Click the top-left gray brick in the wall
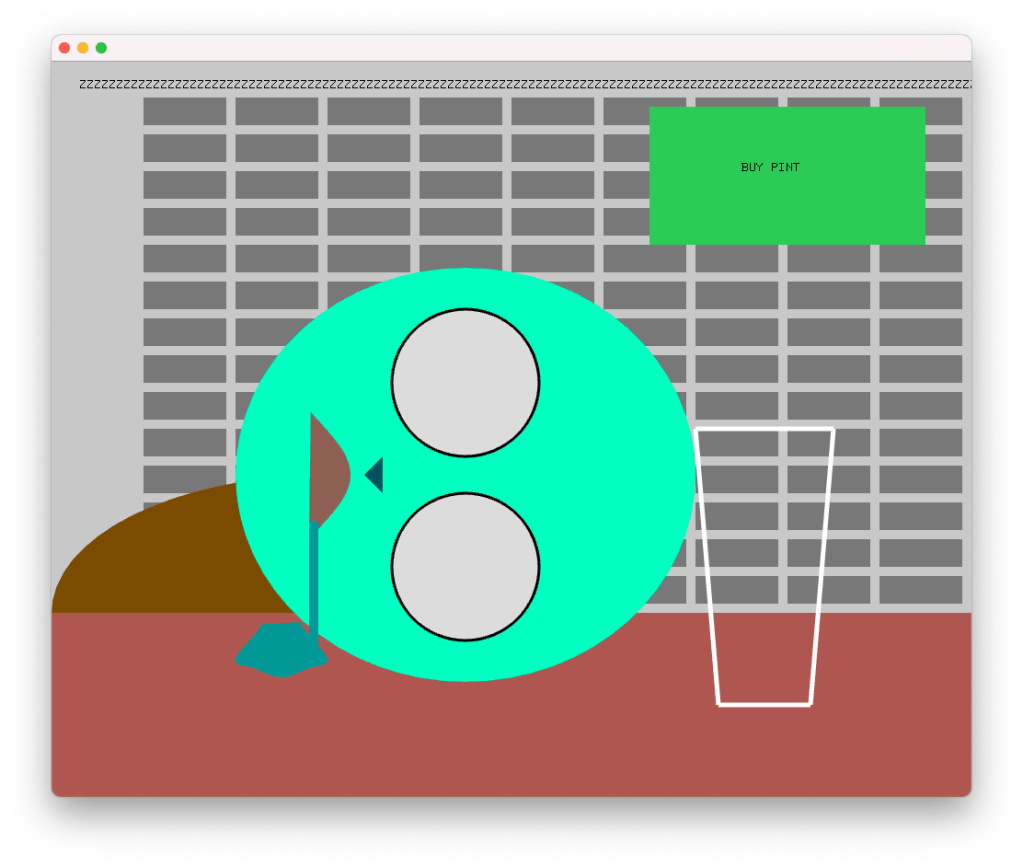Screen dimensions: 1023x865 coord(185,111)
